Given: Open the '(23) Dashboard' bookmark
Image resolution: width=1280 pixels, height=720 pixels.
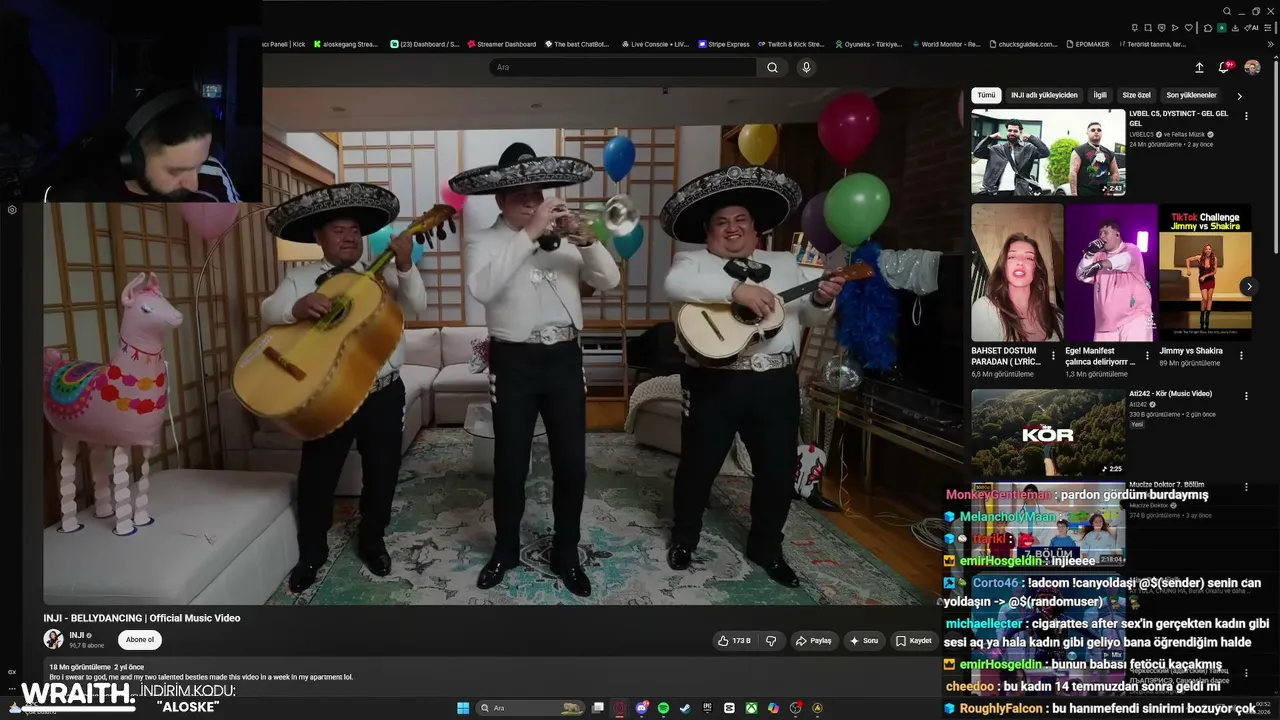Looking at the screenshot, I should click(x=424, y=44).
